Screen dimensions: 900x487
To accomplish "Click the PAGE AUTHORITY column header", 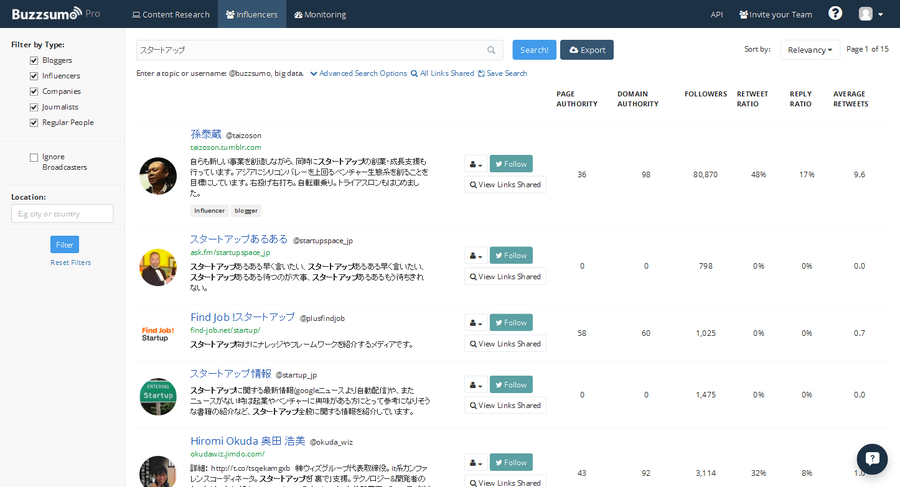I will 577,99.
